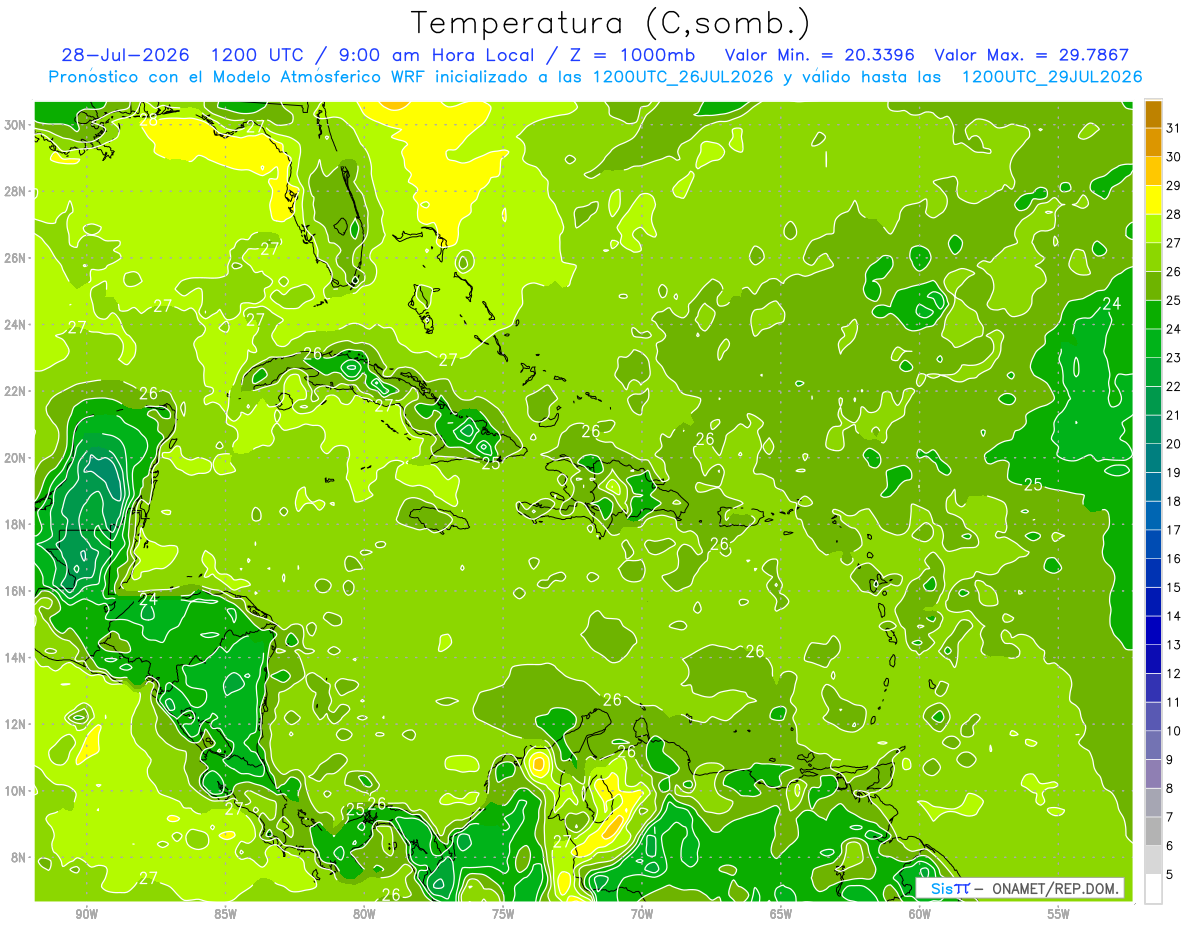Click the "26N" latitude axis label
The width and height of the screenshot is (1200, 927).
(17, 258)
